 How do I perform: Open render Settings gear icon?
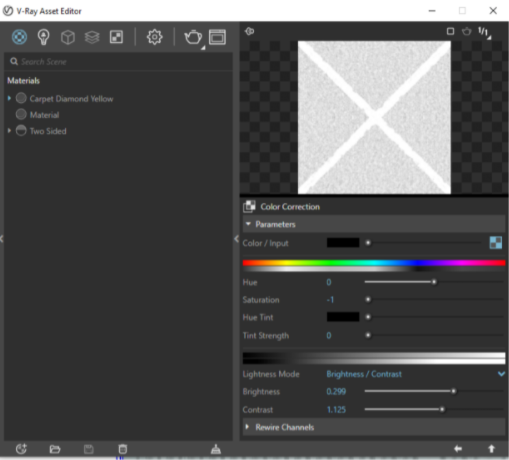tap(155, 37)
